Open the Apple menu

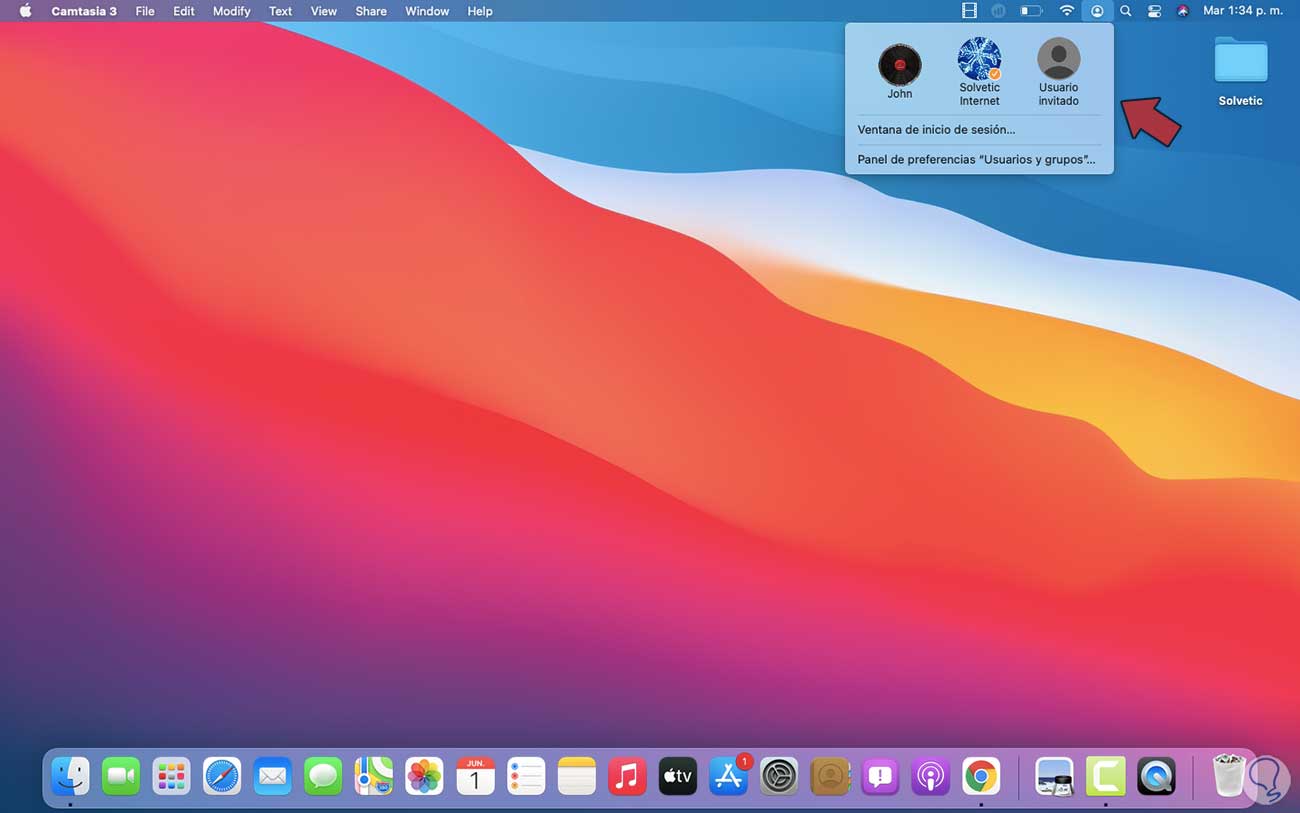pos(26,11)
